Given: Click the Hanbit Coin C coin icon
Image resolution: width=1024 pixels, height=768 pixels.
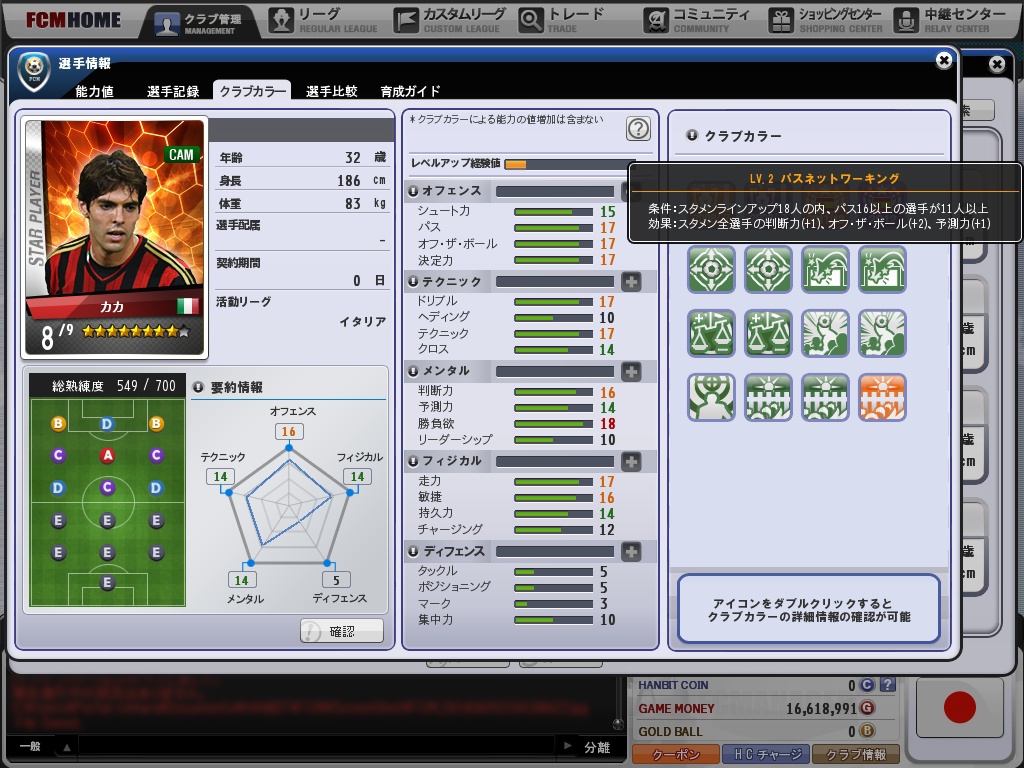Looking at the screenshot, I should pos(867,685).
